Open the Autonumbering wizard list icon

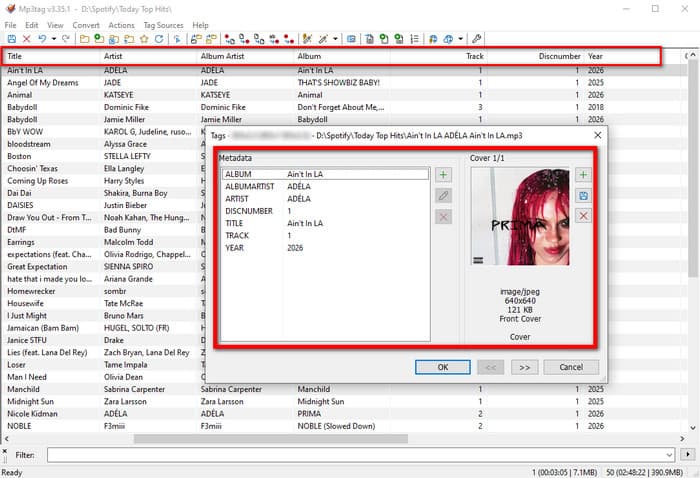(x=415, y=39)
